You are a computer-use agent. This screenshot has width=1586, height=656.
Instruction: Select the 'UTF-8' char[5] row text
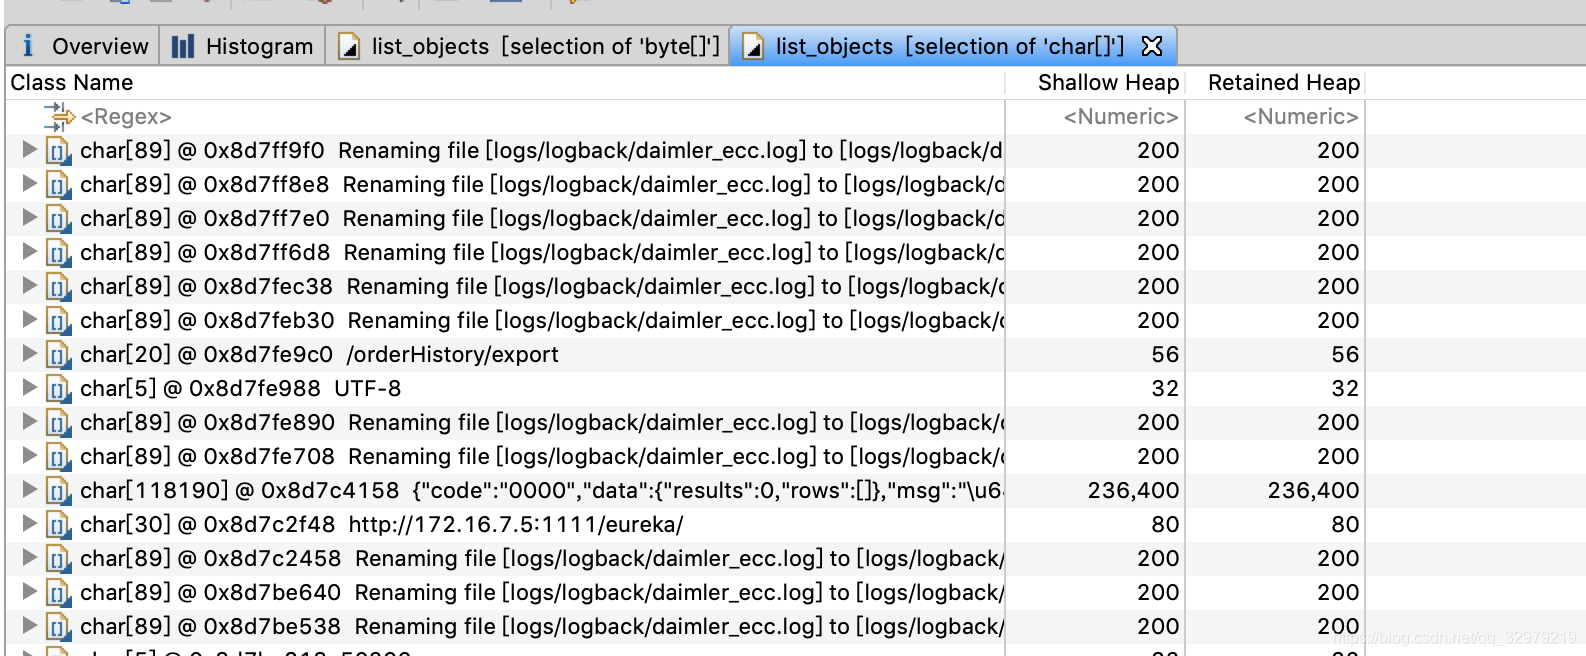click(240, 389)
